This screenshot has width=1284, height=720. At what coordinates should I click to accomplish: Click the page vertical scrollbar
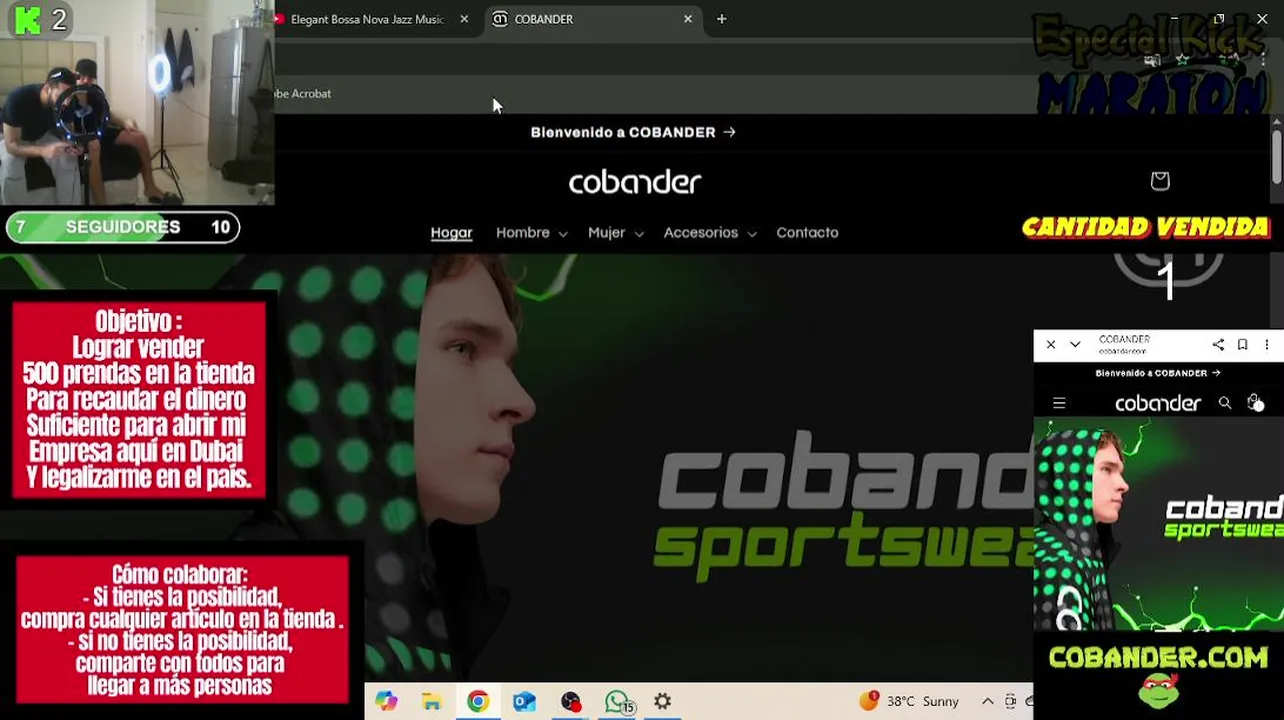click(1276, 158)
